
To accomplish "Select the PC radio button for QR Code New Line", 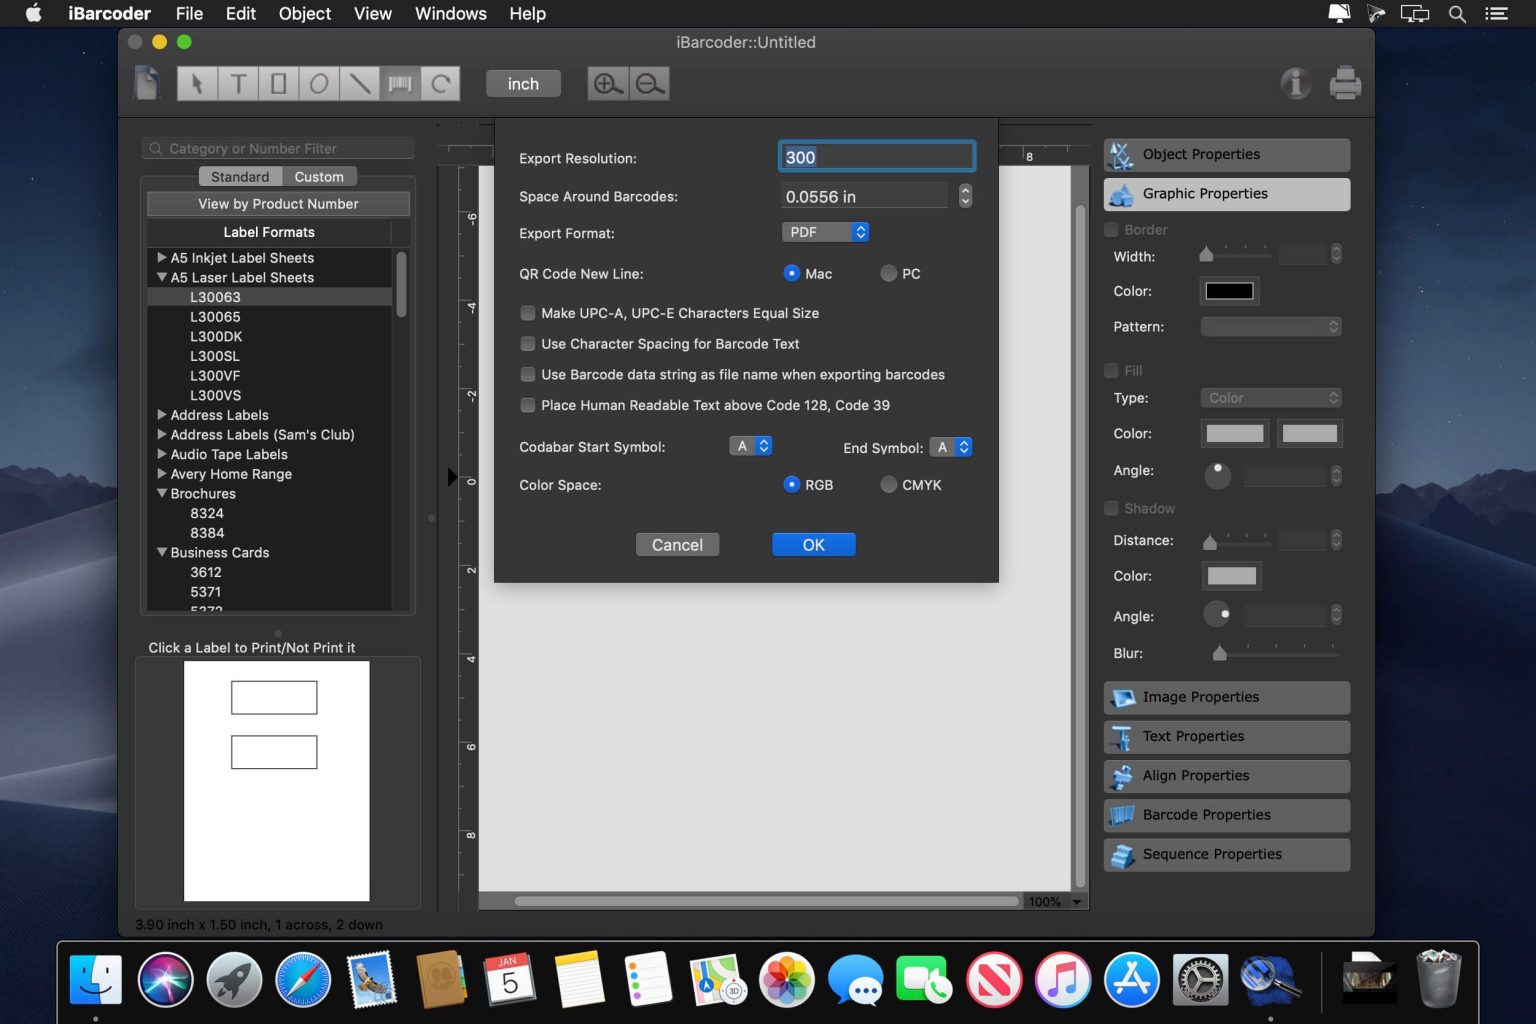I will [x=887, y=273].
